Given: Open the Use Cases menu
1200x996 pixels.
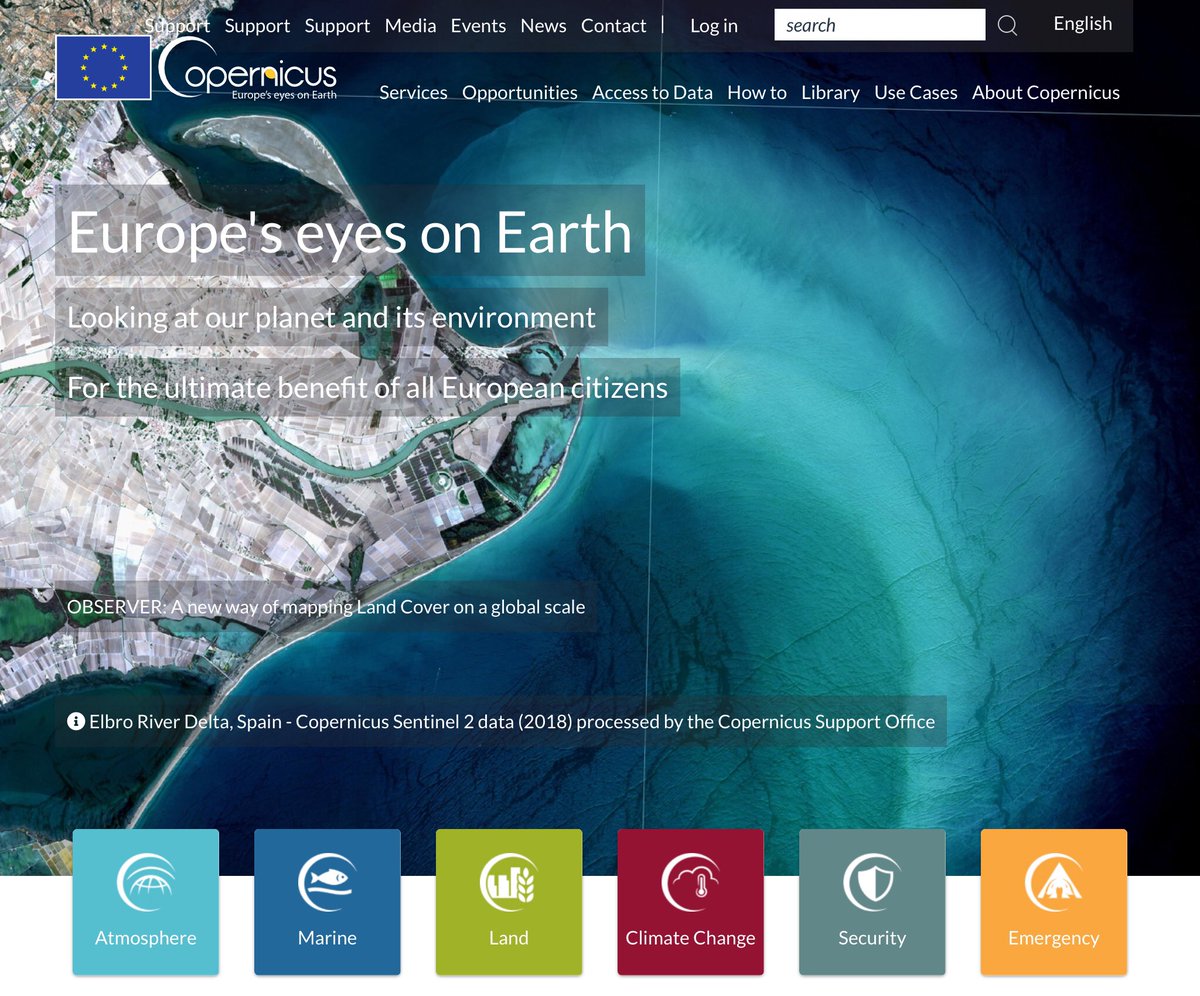Looking at the screenshot, I should coord(916,93).
